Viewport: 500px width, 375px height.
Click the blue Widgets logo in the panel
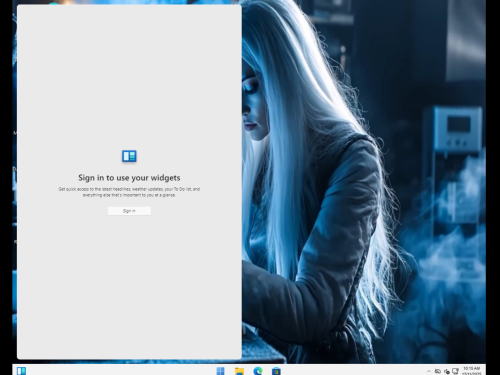click(129, 156)
